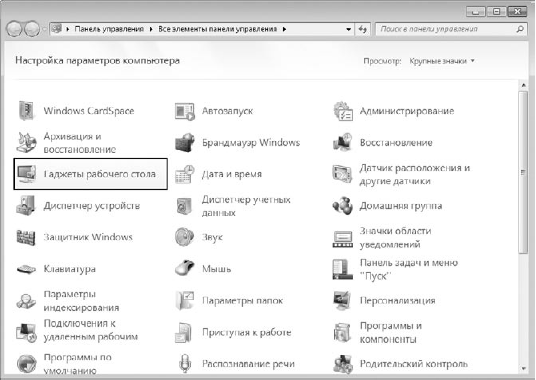This screenshot has height=380, width=536.
Task: Open the Клавиатура keyboard icon
Action: 26,269
